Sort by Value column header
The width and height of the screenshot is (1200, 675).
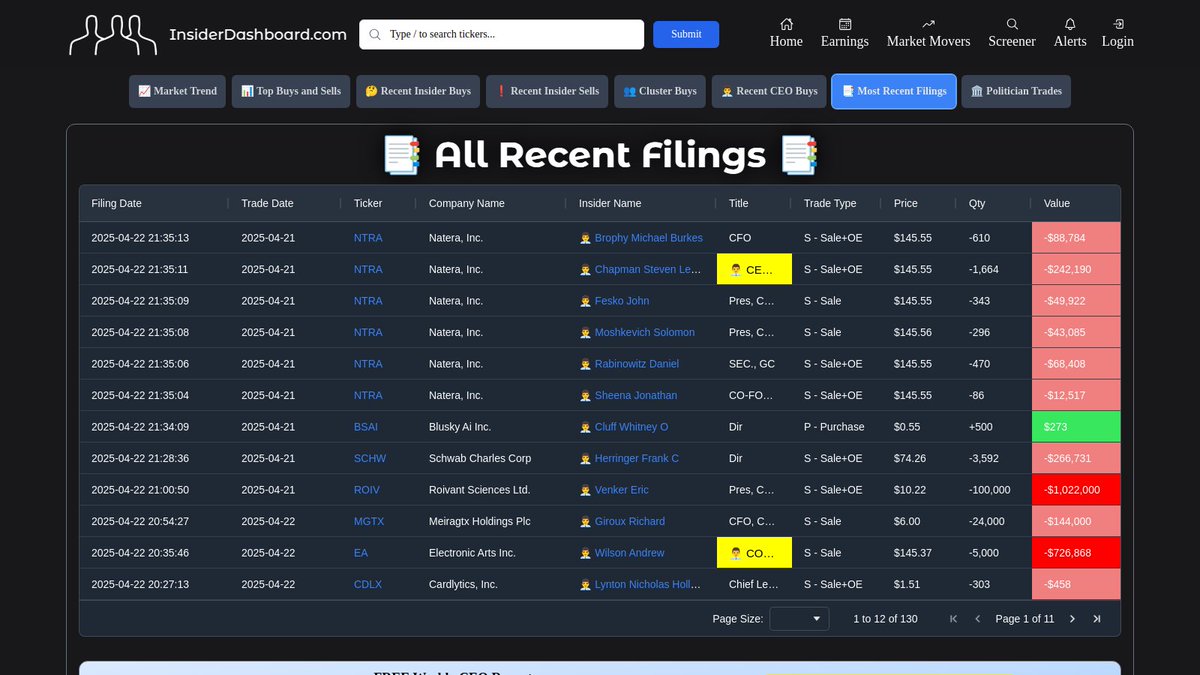[x=1057, y=203]
